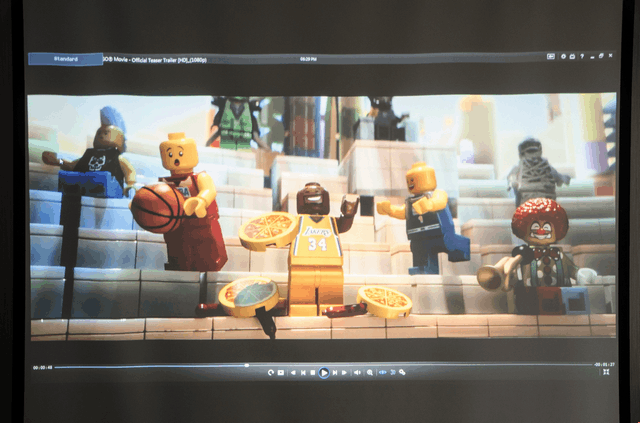Image resolution: width=640 pixels, height=423 pixels.
Task: Switch on 3D playback mode
Action: (393, 372)
